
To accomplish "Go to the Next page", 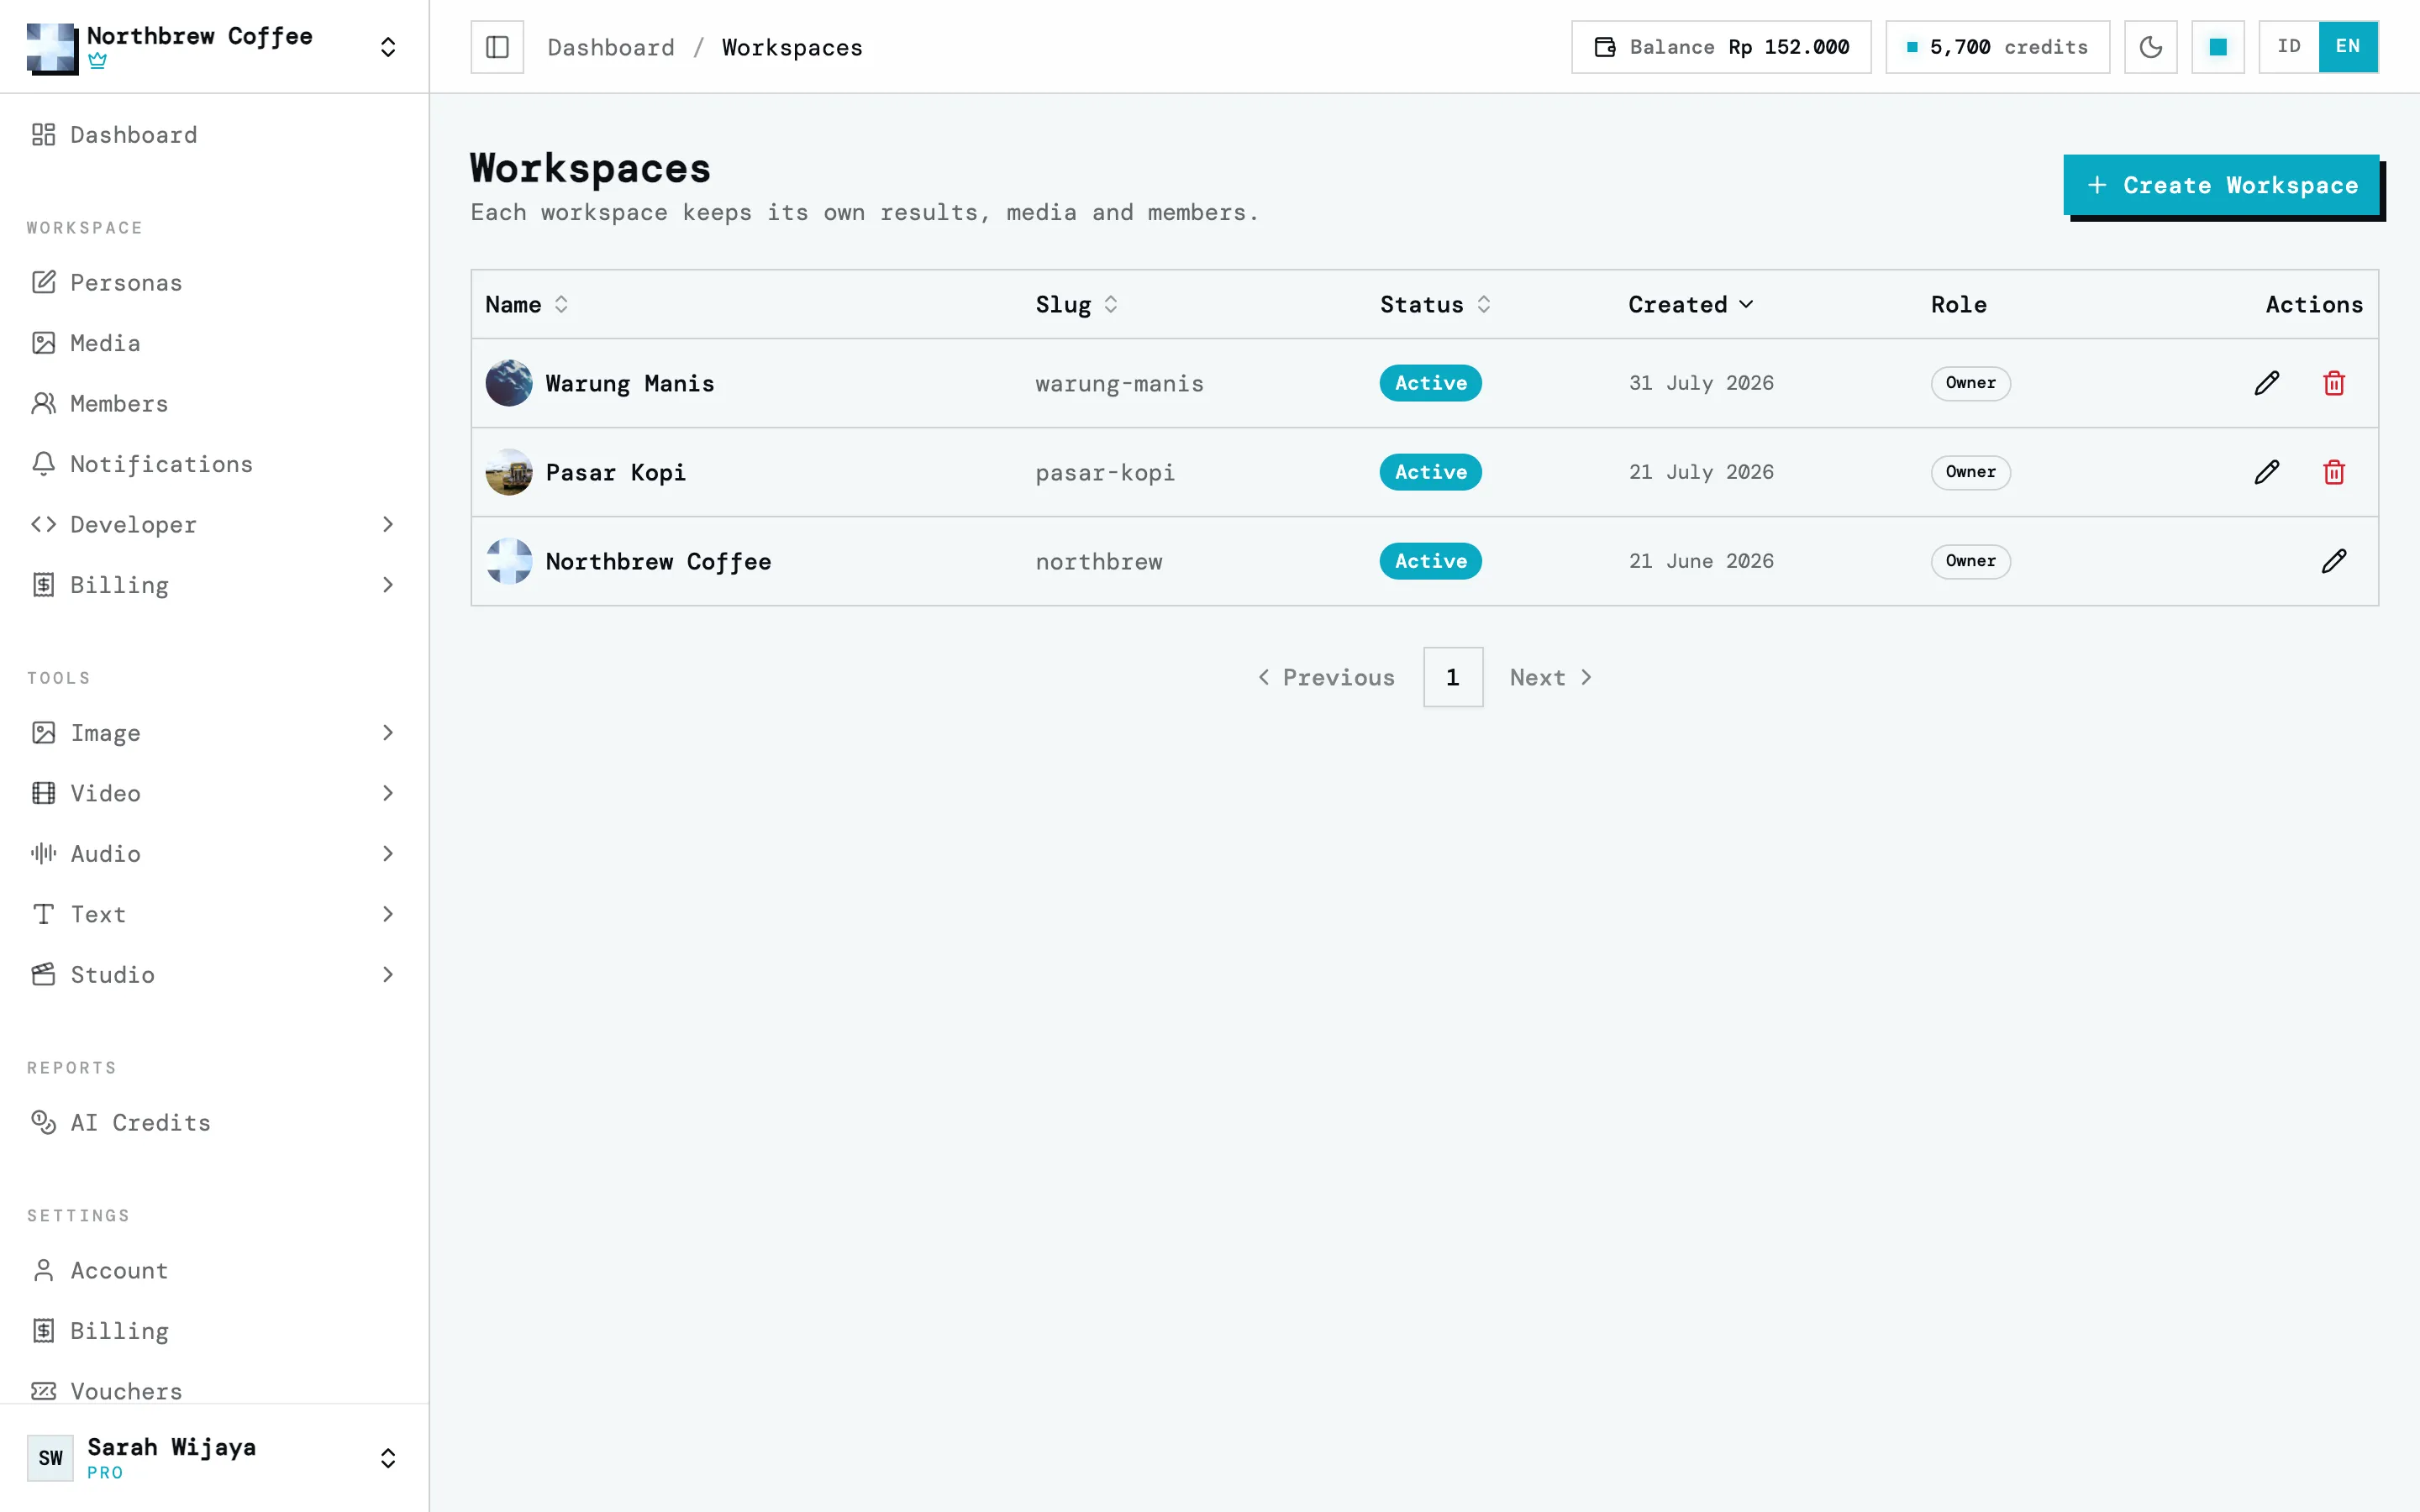I will point(1551,677).
